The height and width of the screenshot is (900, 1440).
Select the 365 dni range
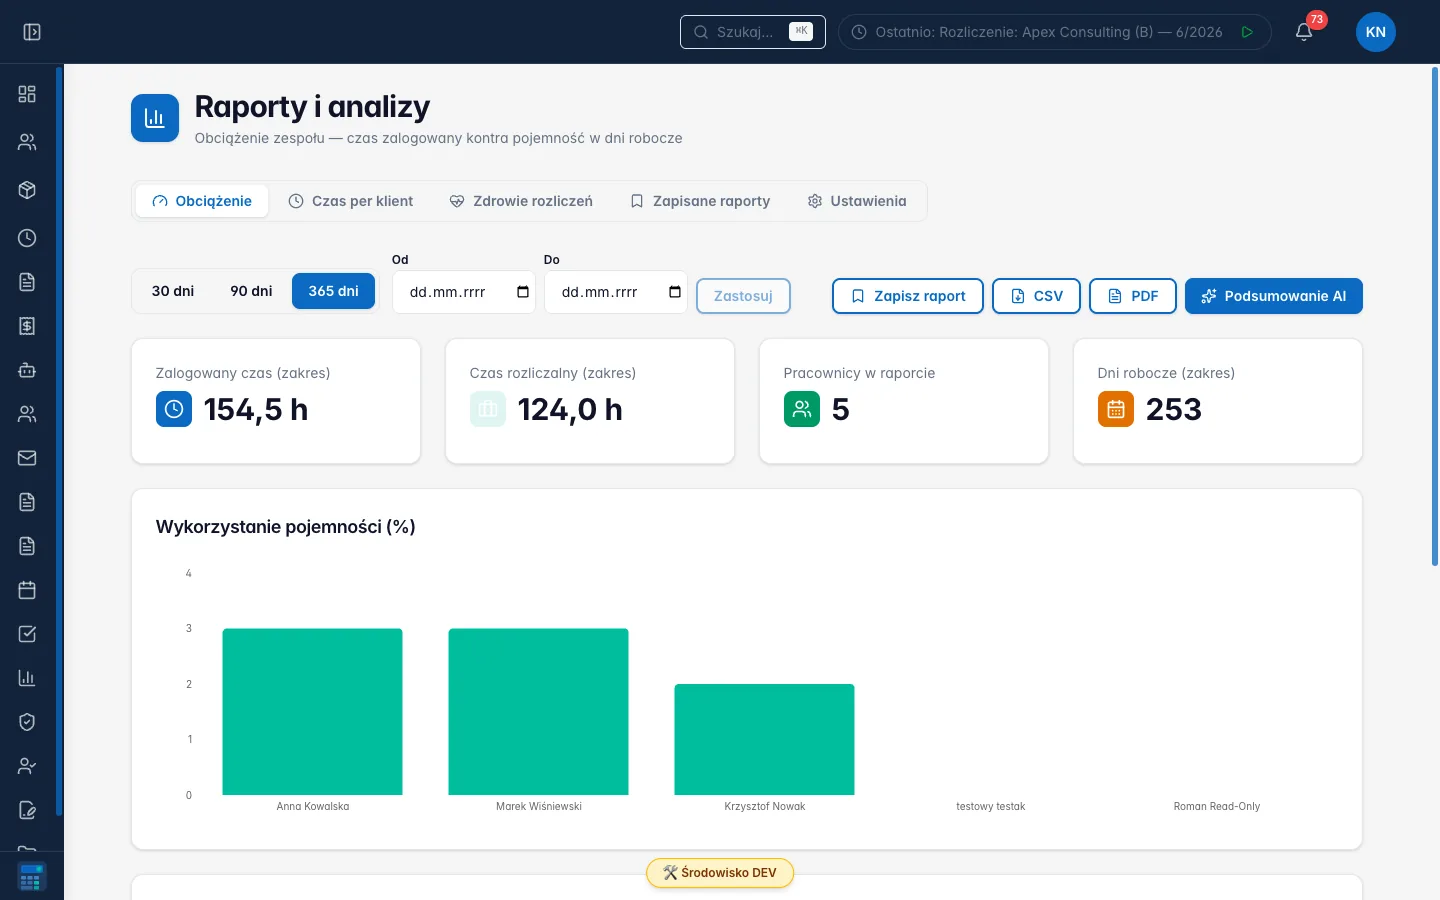(x=333, y=291)
